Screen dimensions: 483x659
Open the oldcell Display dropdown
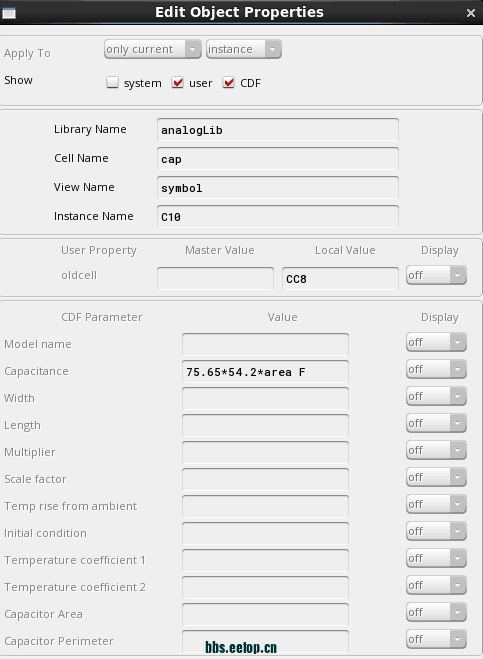(x=436, y=275)
